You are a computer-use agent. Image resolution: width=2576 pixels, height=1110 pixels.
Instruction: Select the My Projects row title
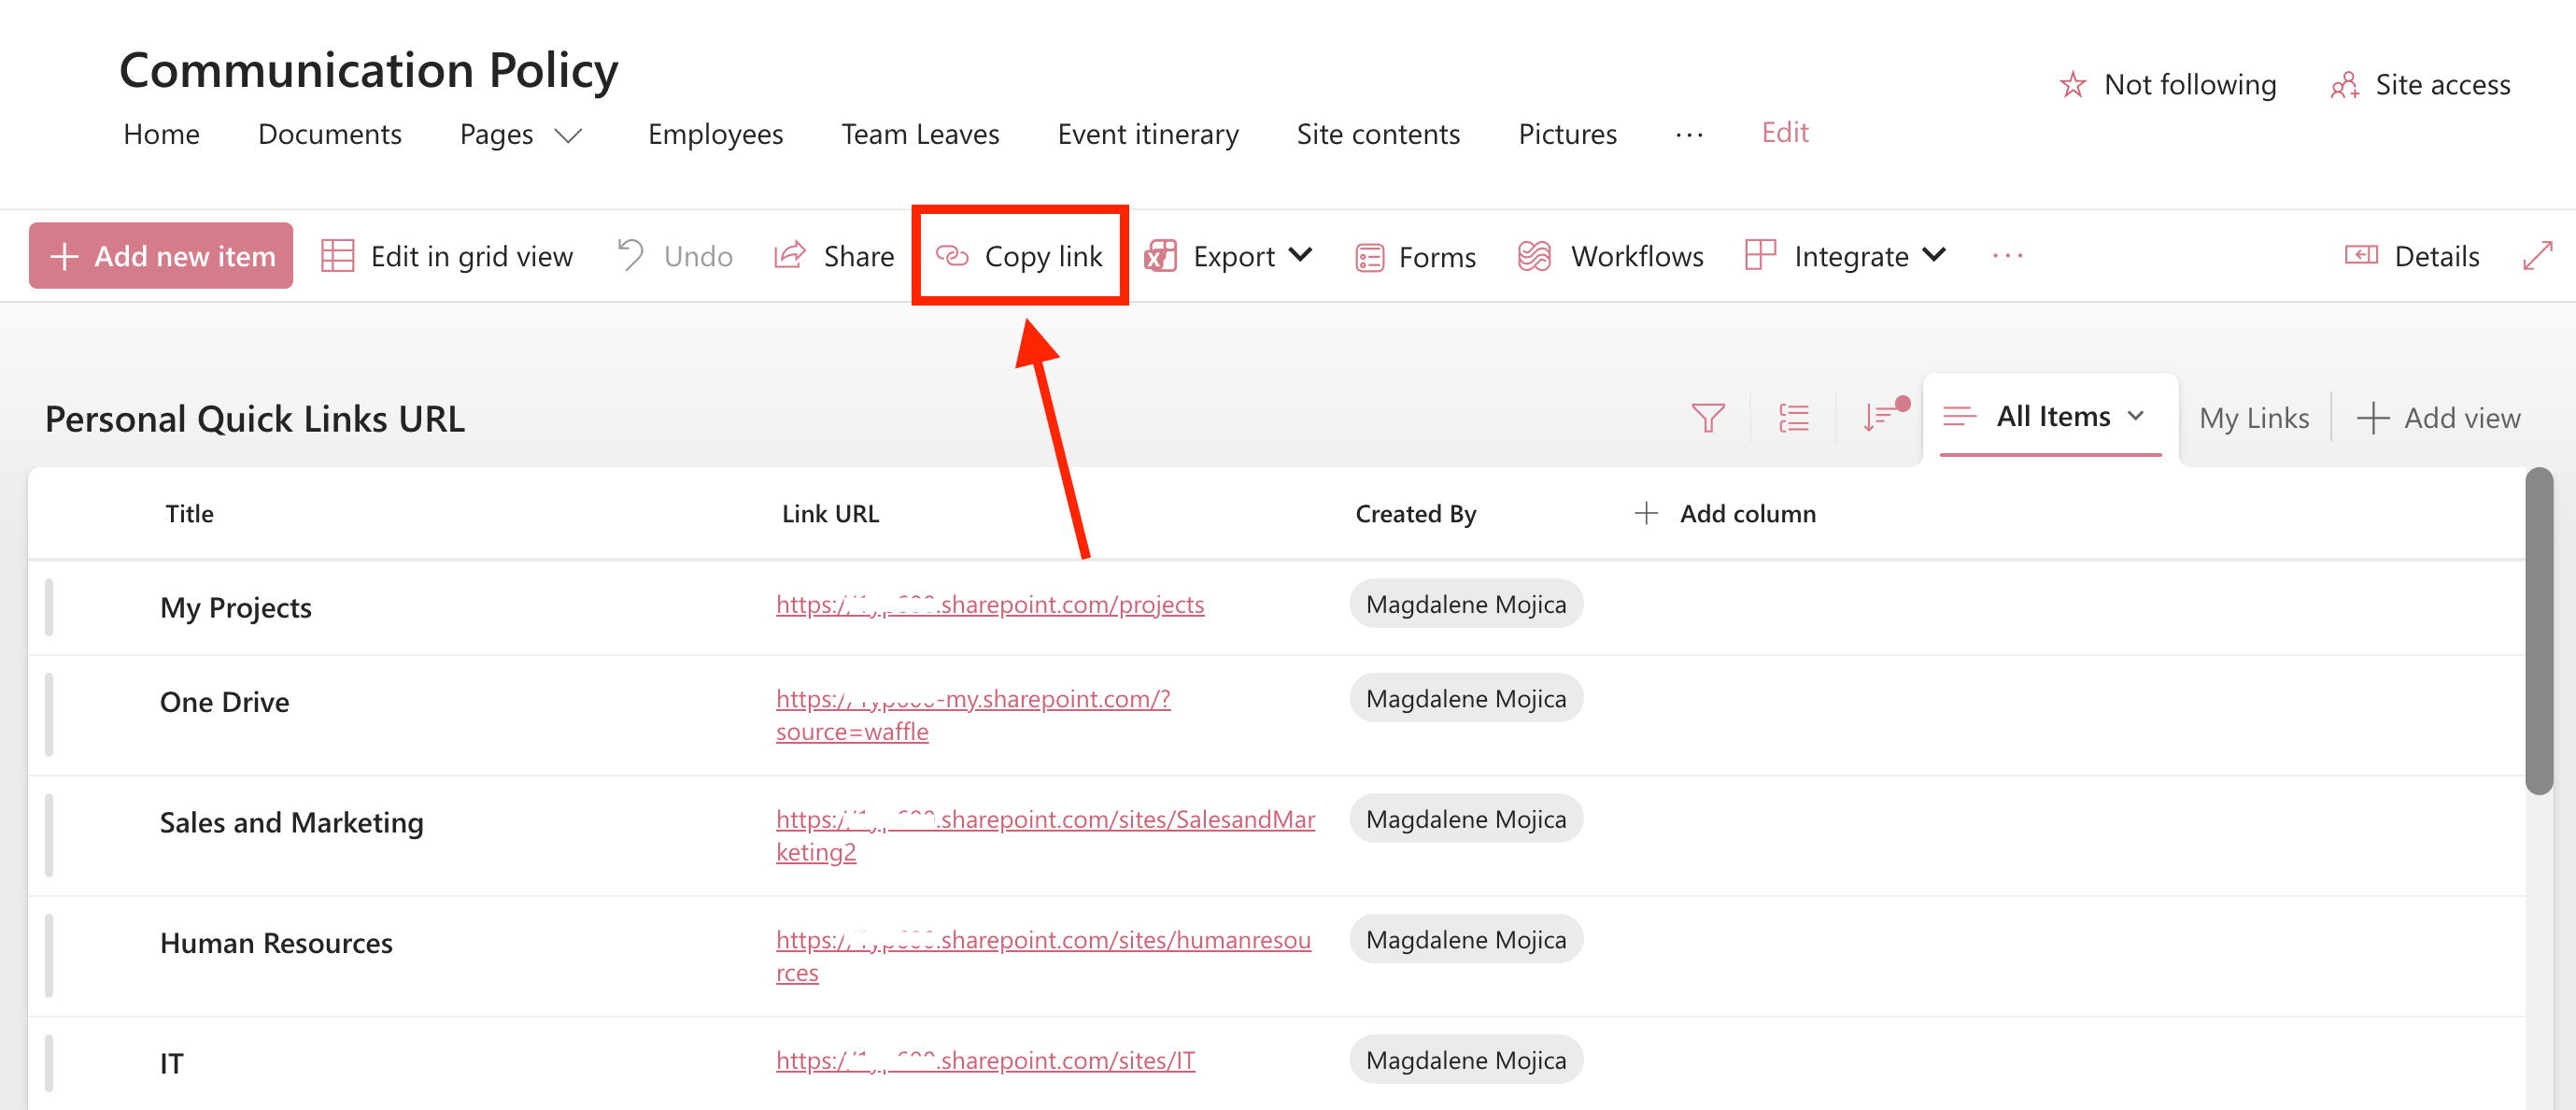click(x=236, y=607)
